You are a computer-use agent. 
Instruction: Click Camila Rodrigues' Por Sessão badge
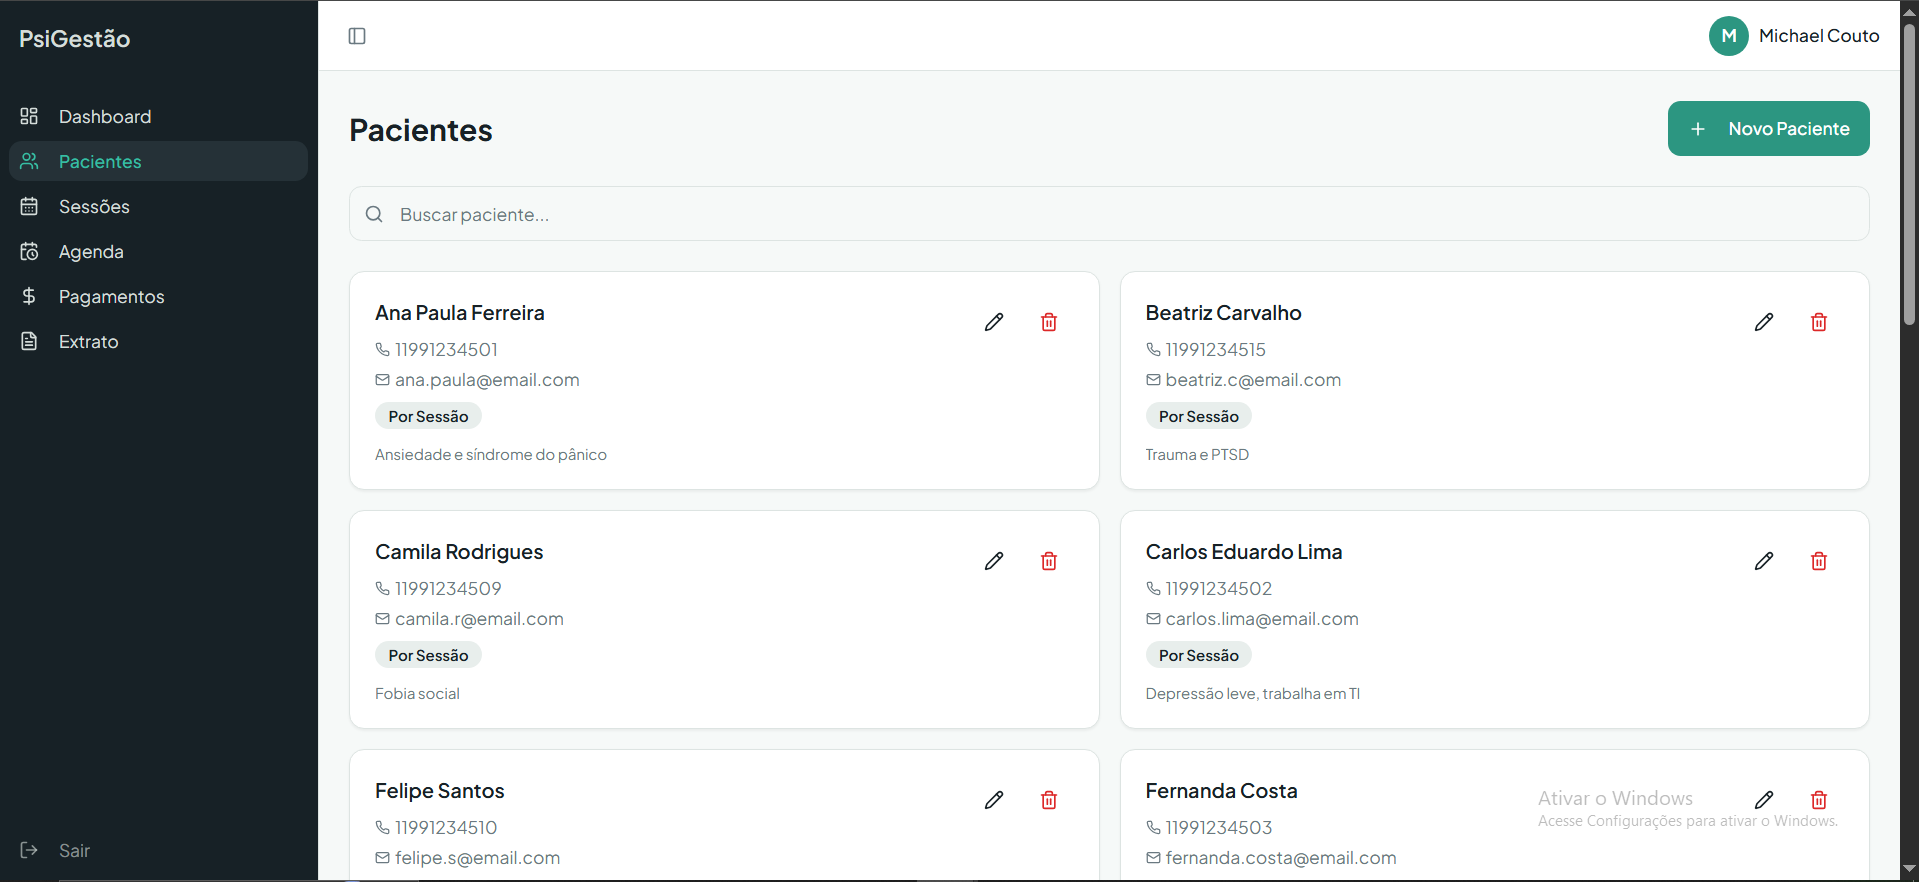pyautogui.click(x=428, y=655)
